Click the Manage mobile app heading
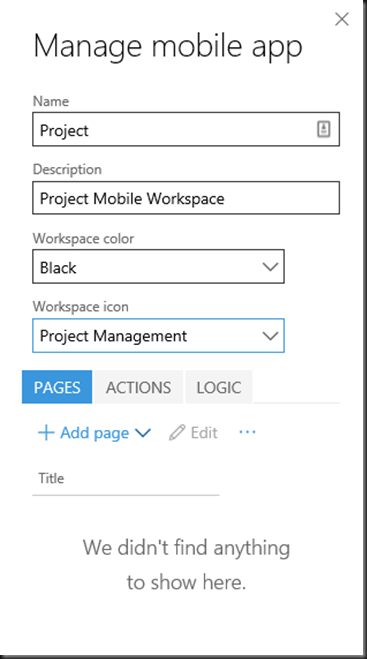The width and height of the screenshot is (367, 659). [x=168, y=46]
